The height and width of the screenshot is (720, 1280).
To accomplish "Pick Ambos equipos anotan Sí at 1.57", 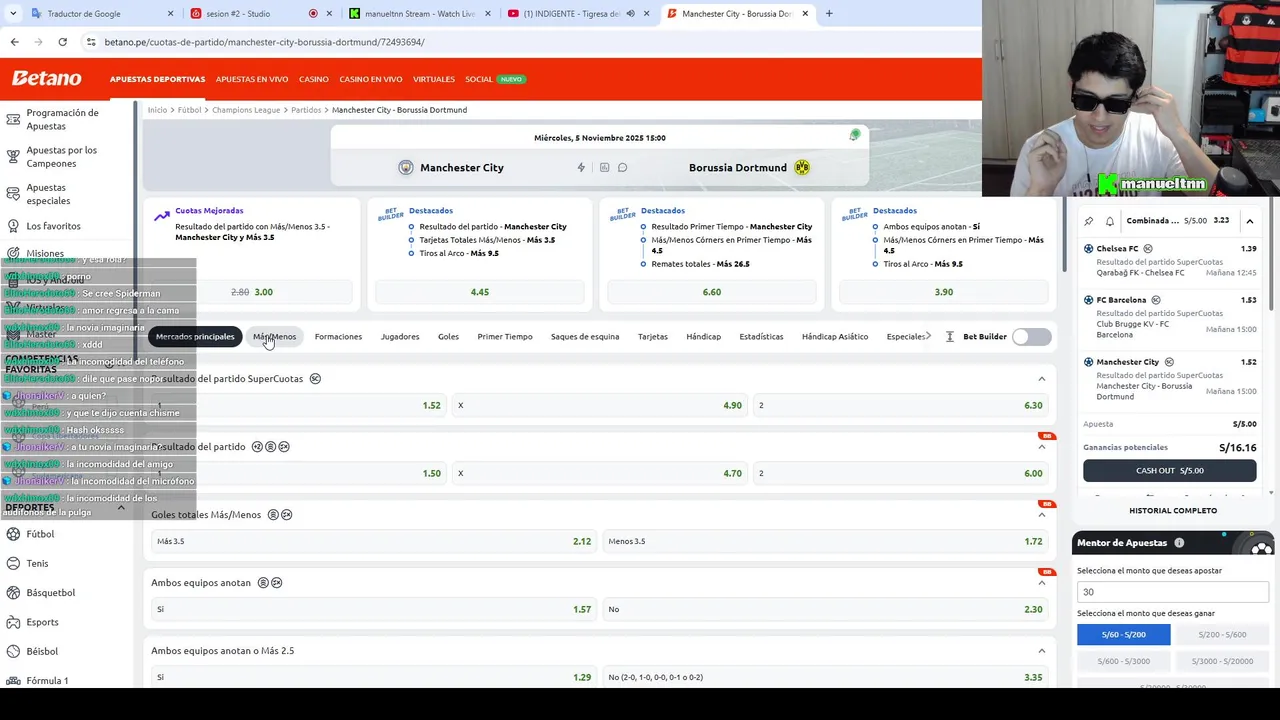I will point(374,609).
